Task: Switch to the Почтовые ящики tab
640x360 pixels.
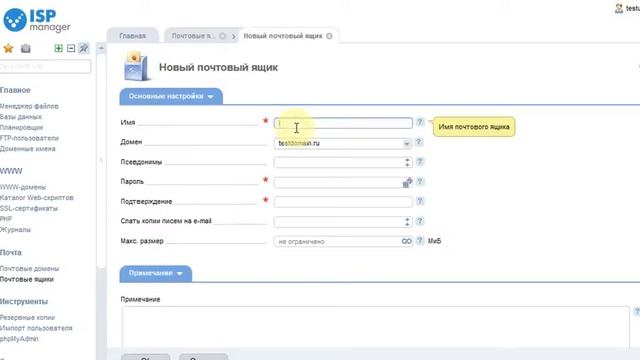Action: pyautogui.click(x=192, y=36)
